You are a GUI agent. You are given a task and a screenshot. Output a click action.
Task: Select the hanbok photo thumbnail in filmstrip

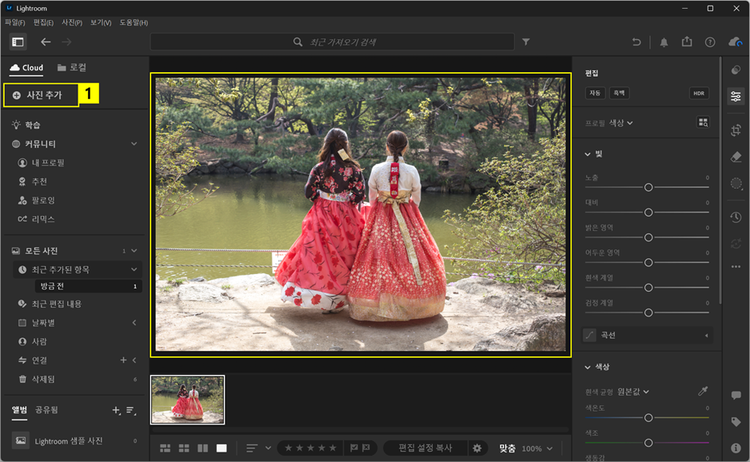[x=188, y=400]
